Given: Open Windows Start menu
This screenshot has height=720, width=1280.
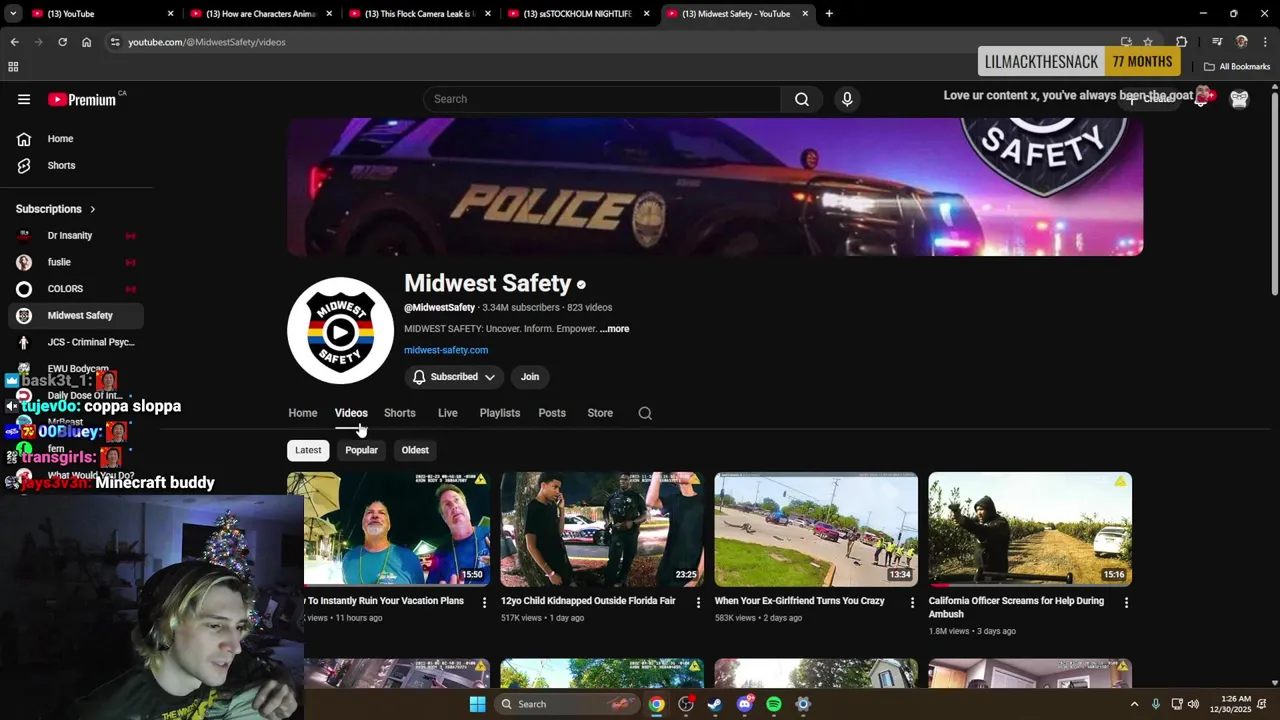Looking at the screenshot, I should pyautogui.click(x=478, y=704).
